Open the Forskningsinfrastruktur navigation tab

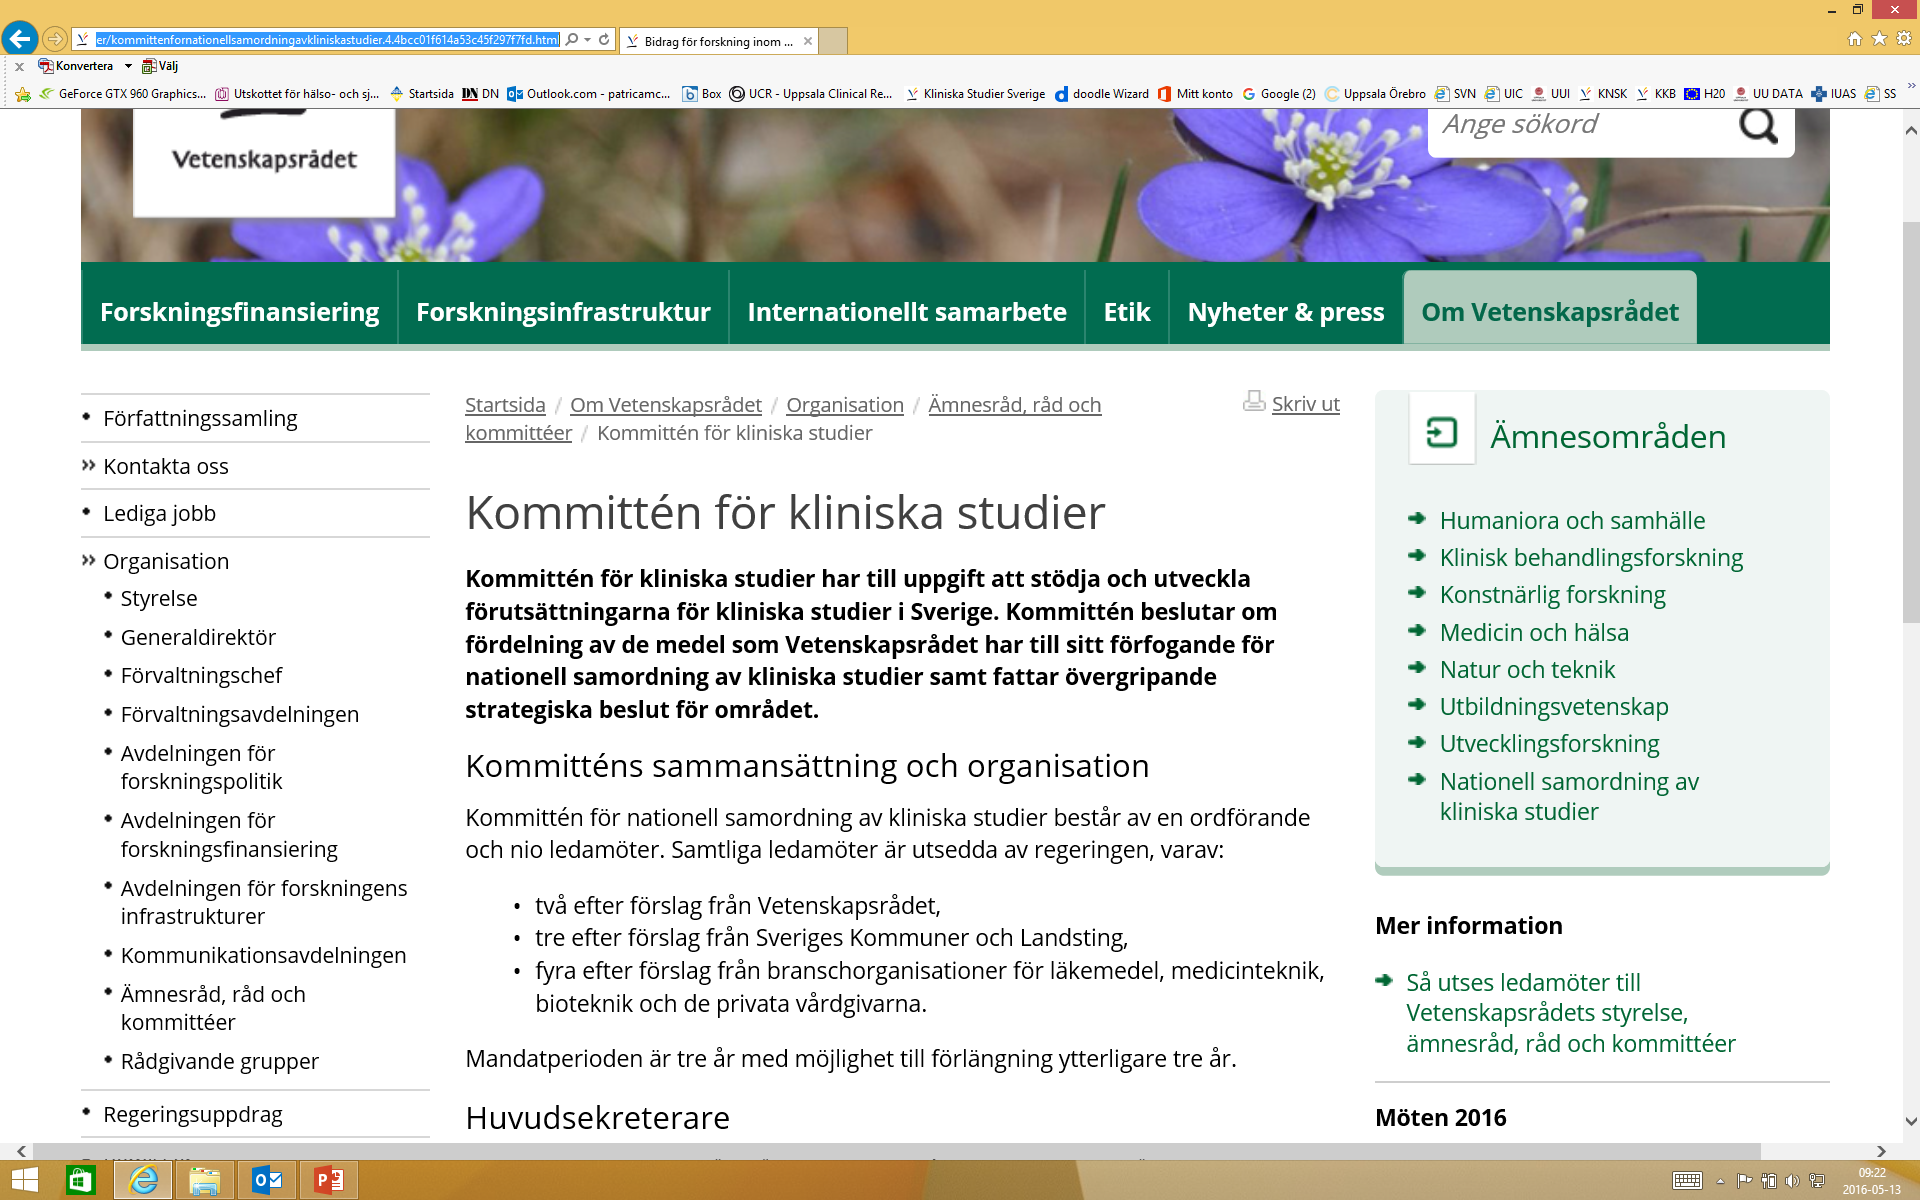[x=563, y=311]
